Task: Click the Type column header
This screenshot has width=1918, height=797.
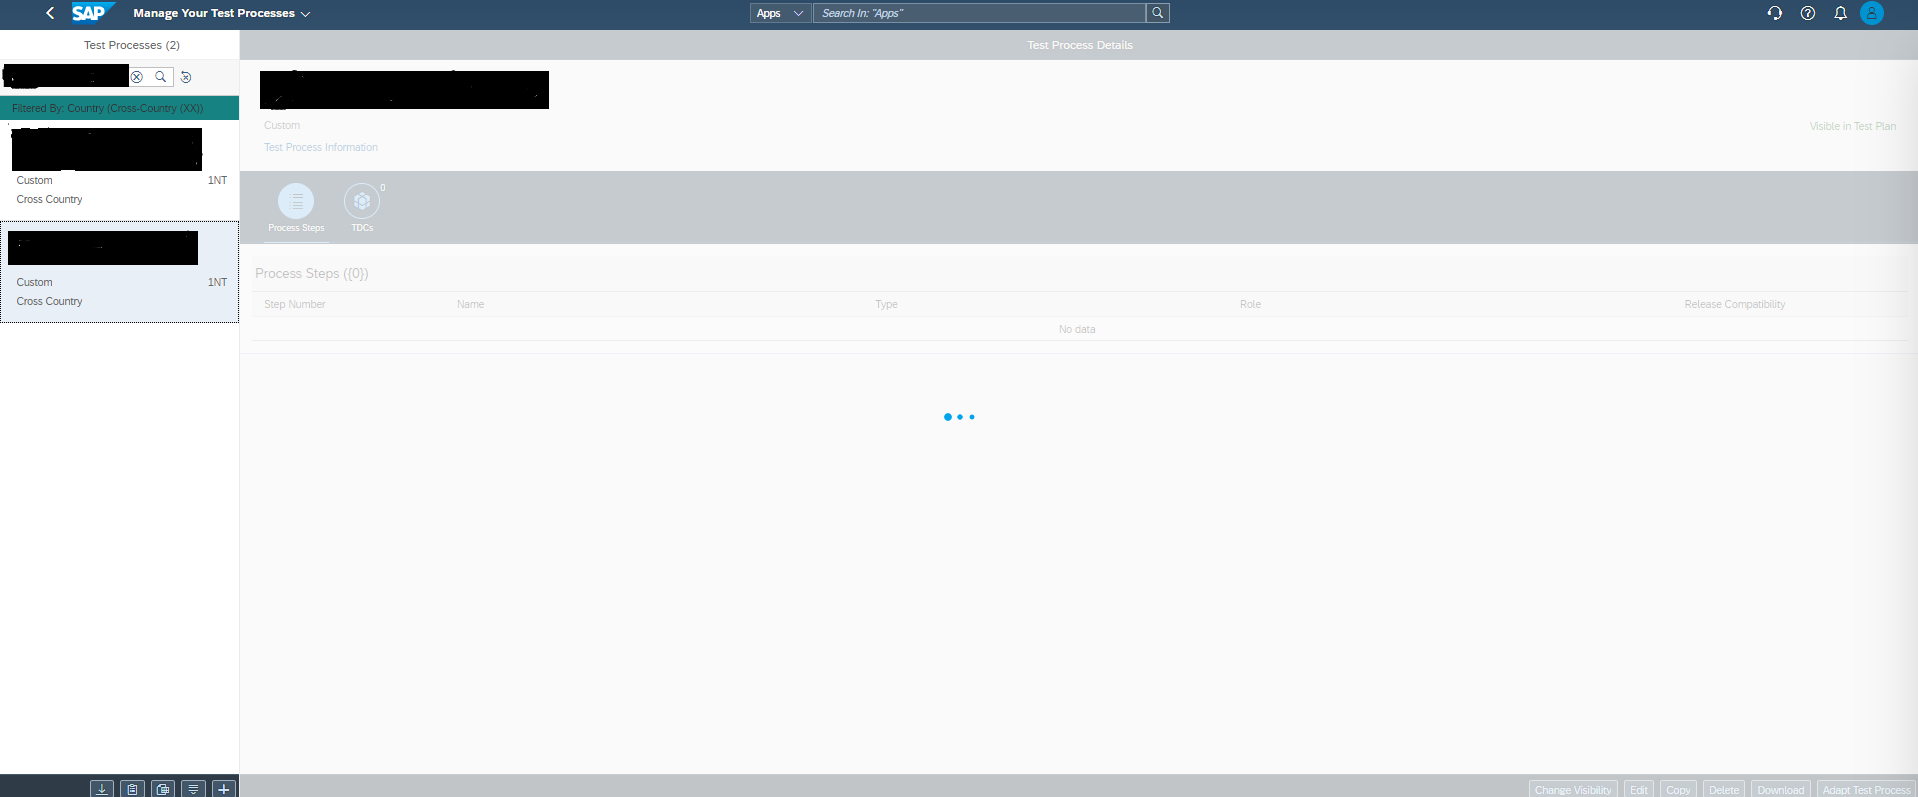Action: point(887,304)
